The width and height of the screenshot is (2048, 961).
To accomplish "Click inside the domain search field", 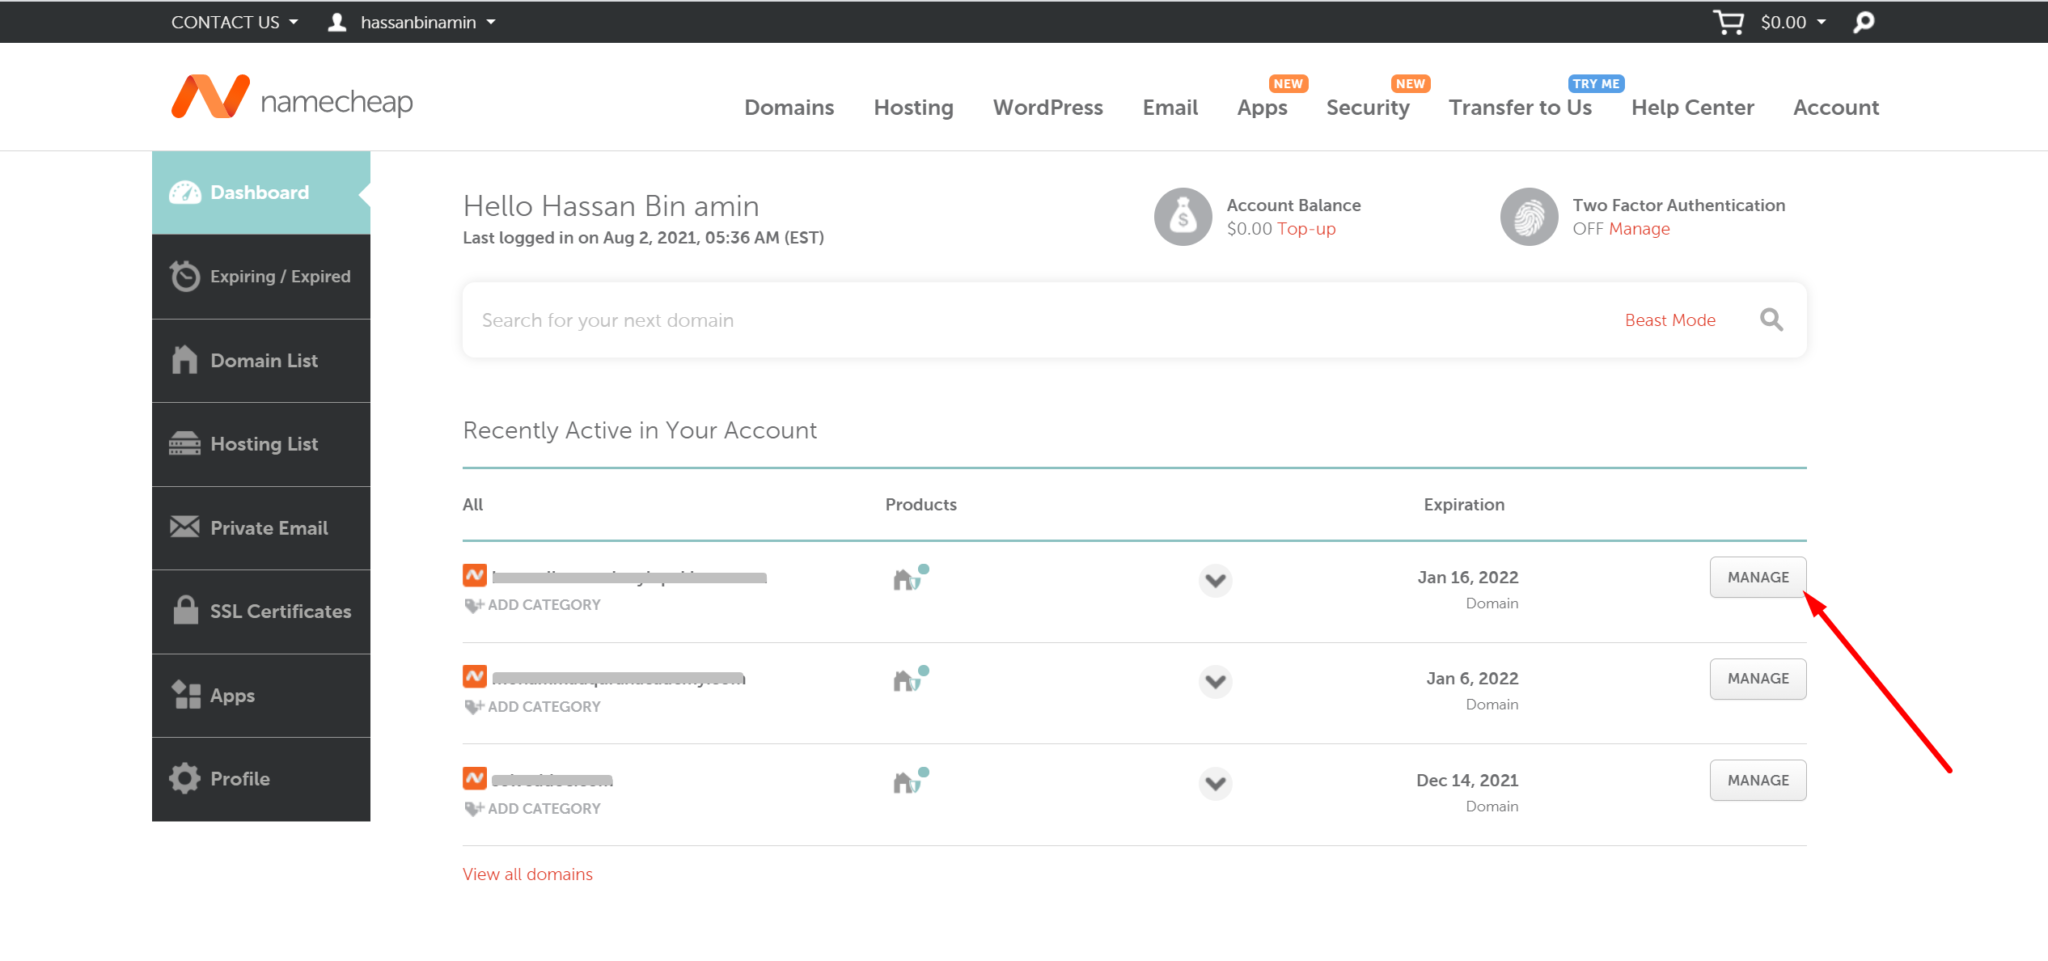I will tap(900, 319).
